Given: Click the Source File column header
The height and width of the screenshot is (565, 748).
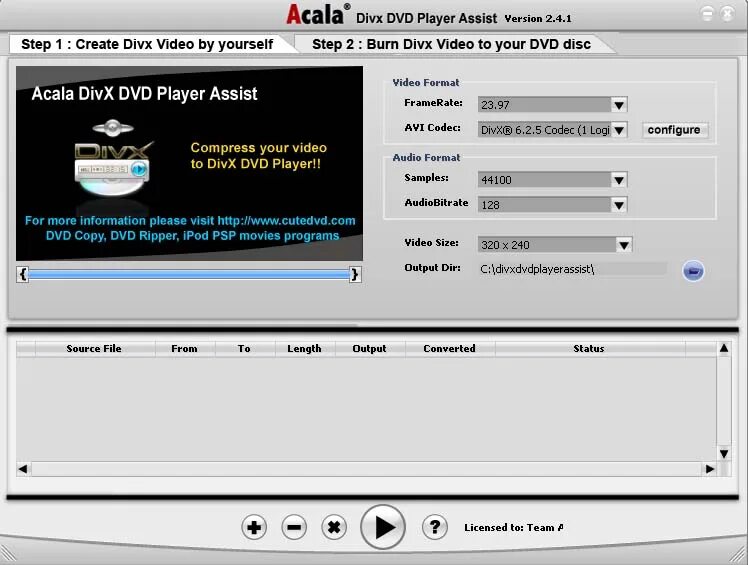Looking at the screenshot, I should (x=94, y=349).
